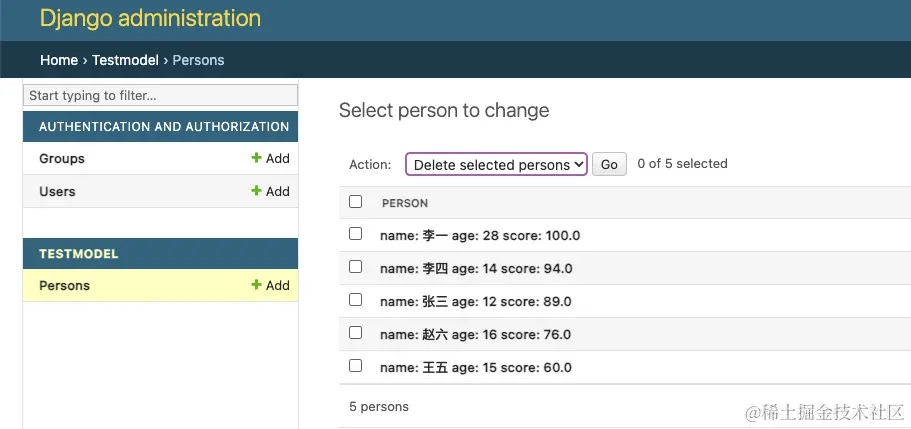
Task: Go to Home in the breadcrumb
Action: pyautogui.click(x=59, y=60)
